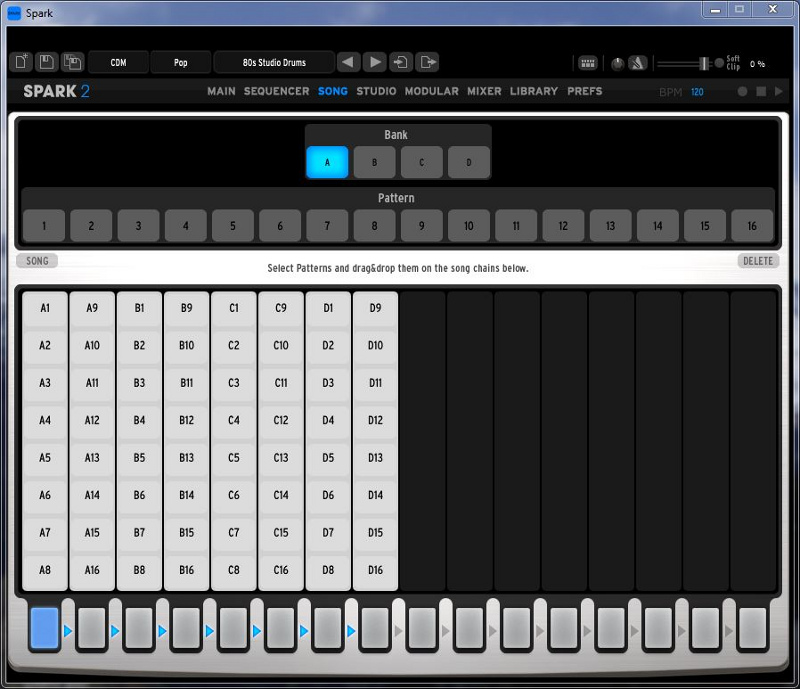Click the A10 cell in the song chain

92,346
